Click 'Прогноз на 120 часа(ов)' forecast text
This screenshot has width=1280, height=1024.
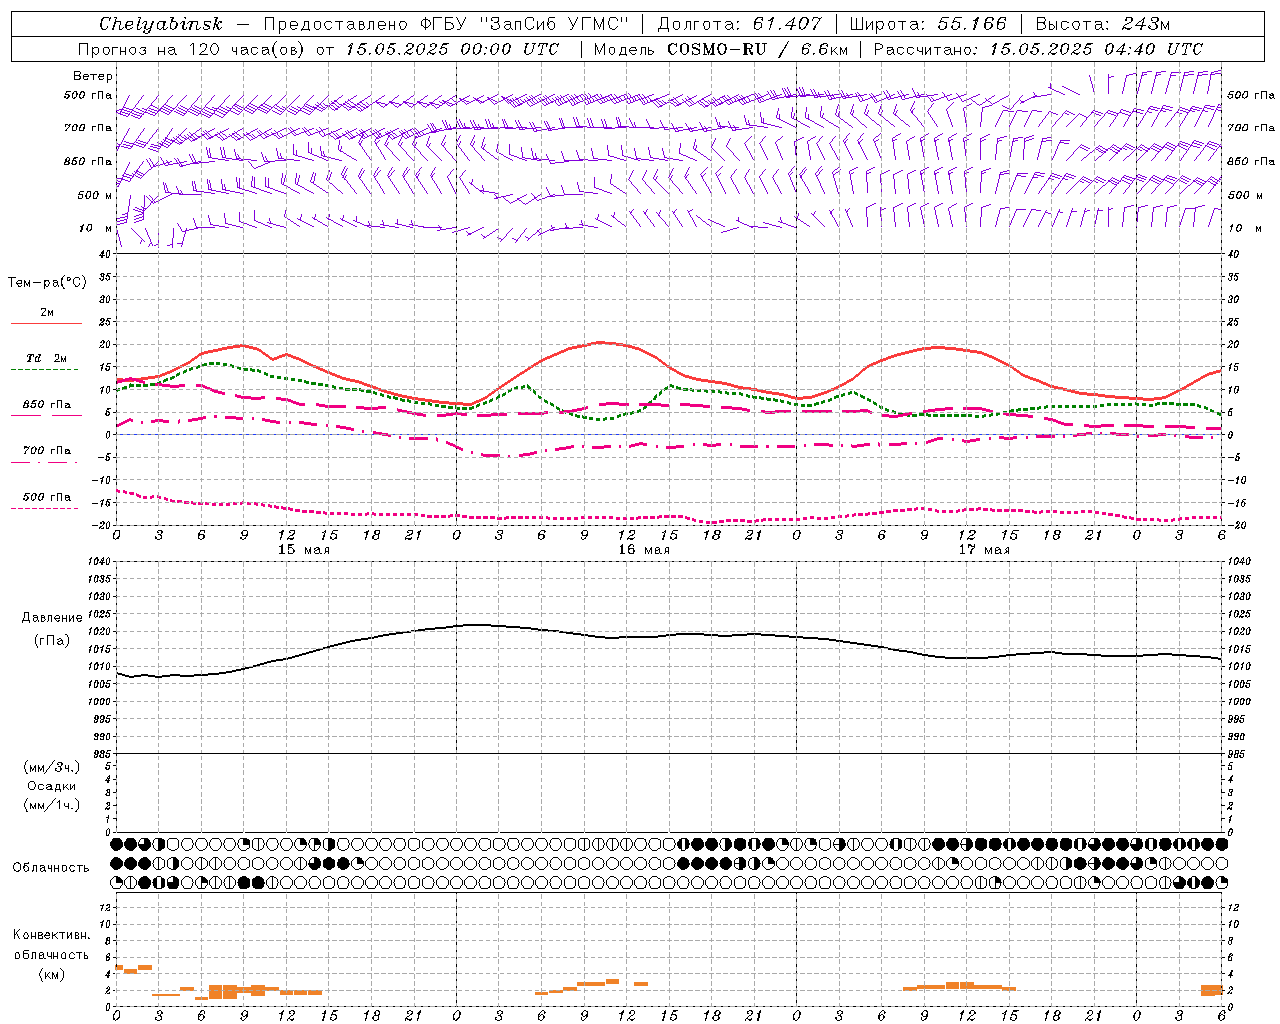tap(192, 49)
